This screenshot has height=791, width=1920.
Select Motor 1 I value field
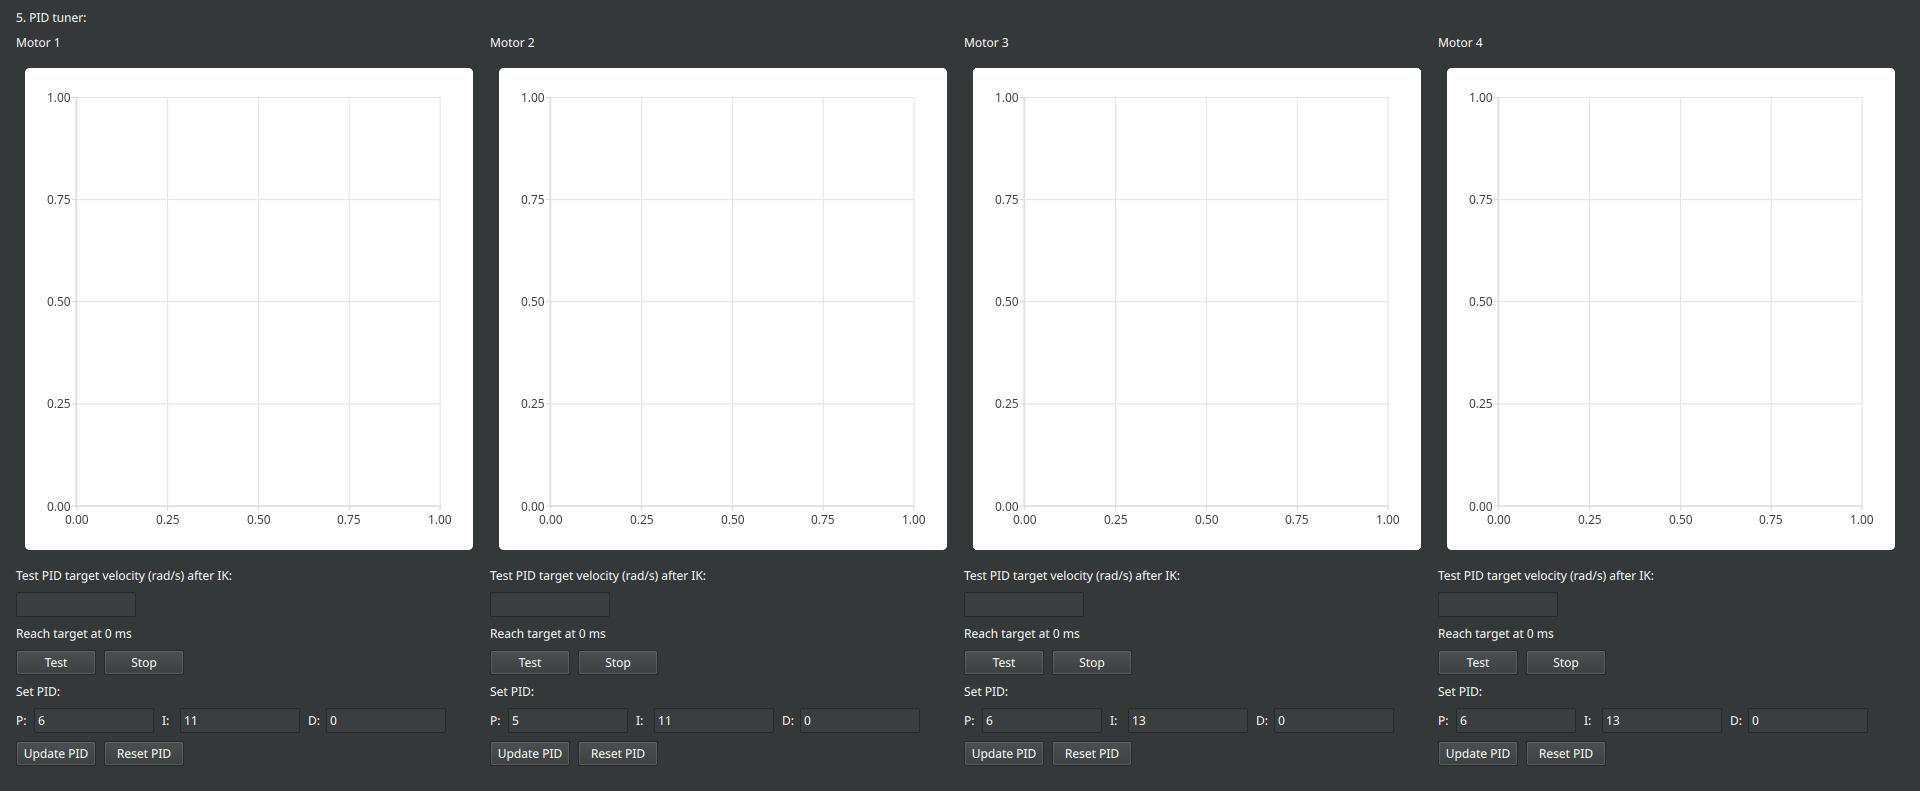point(240,721)
